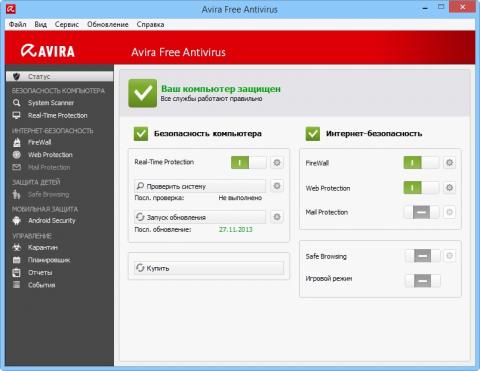480x371 pixels.
Task: Open Web Protection settings gear icon
Action: [449, 188]
